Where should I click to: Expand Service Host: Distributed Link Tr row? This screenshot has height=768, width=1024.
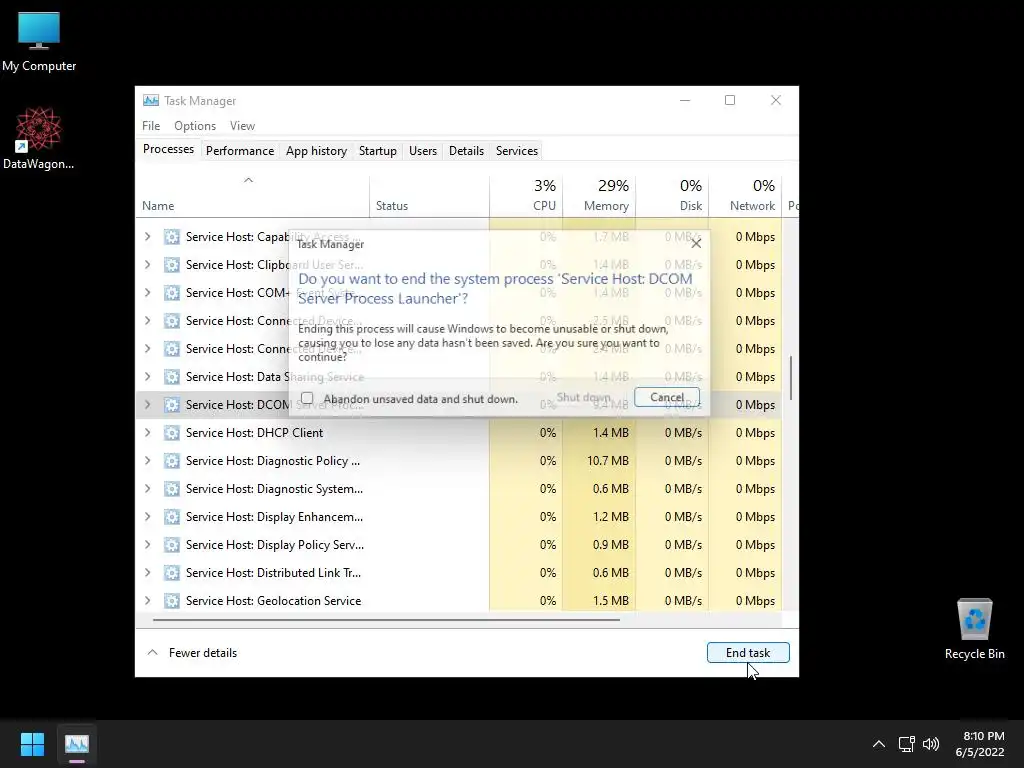(148, 573)
